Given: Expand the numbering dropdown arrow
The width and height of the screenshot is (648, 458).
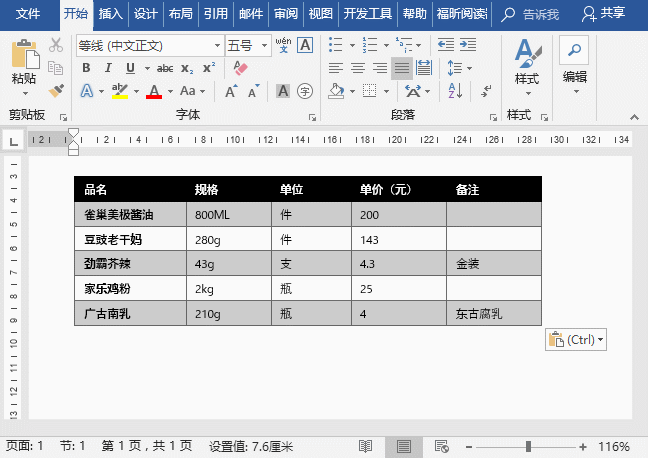Looking at the screenshot, I should 386,45.
